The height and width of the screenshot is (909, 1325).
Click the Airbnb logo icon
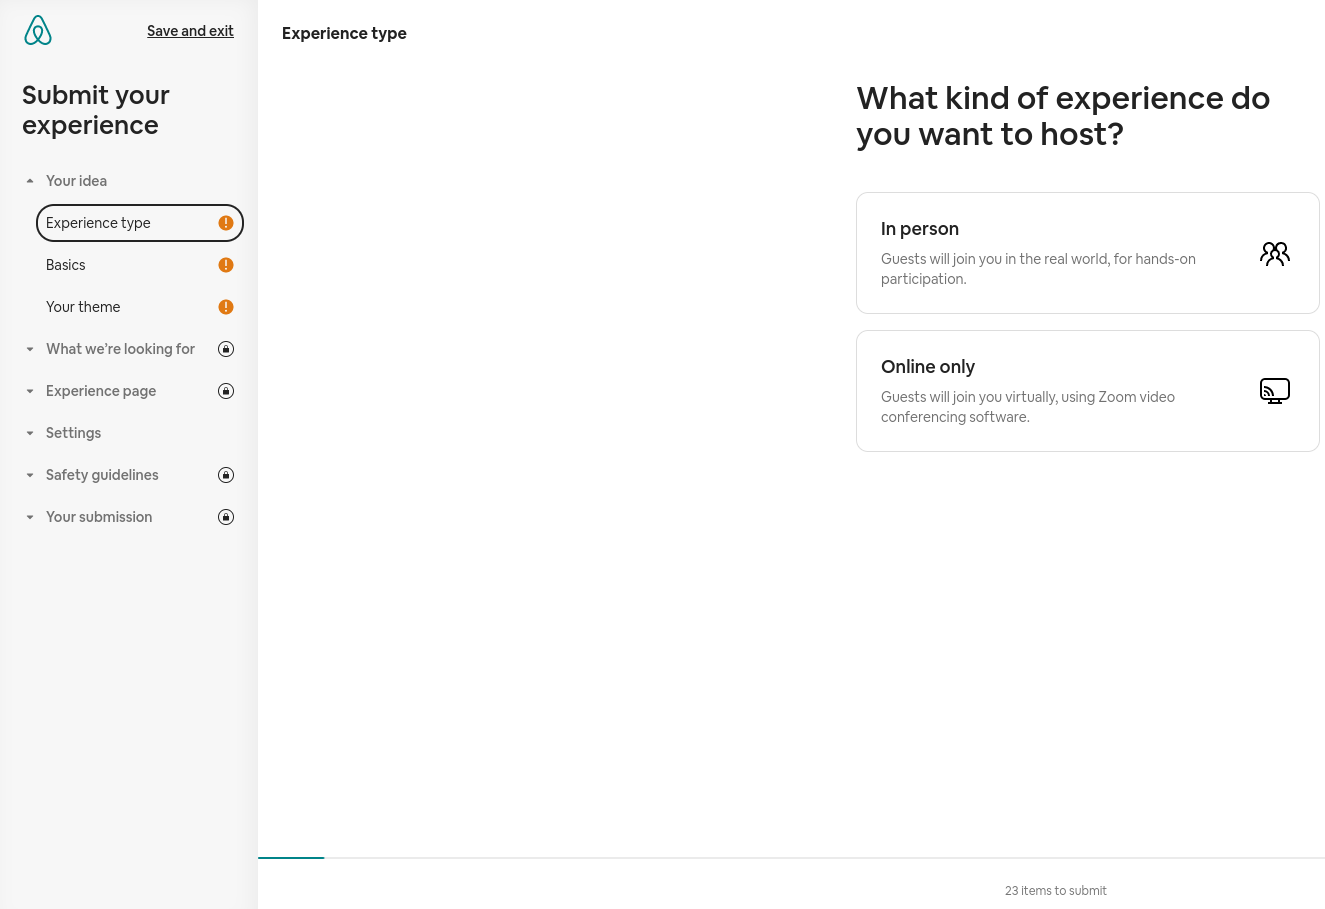tap(38, 31)
